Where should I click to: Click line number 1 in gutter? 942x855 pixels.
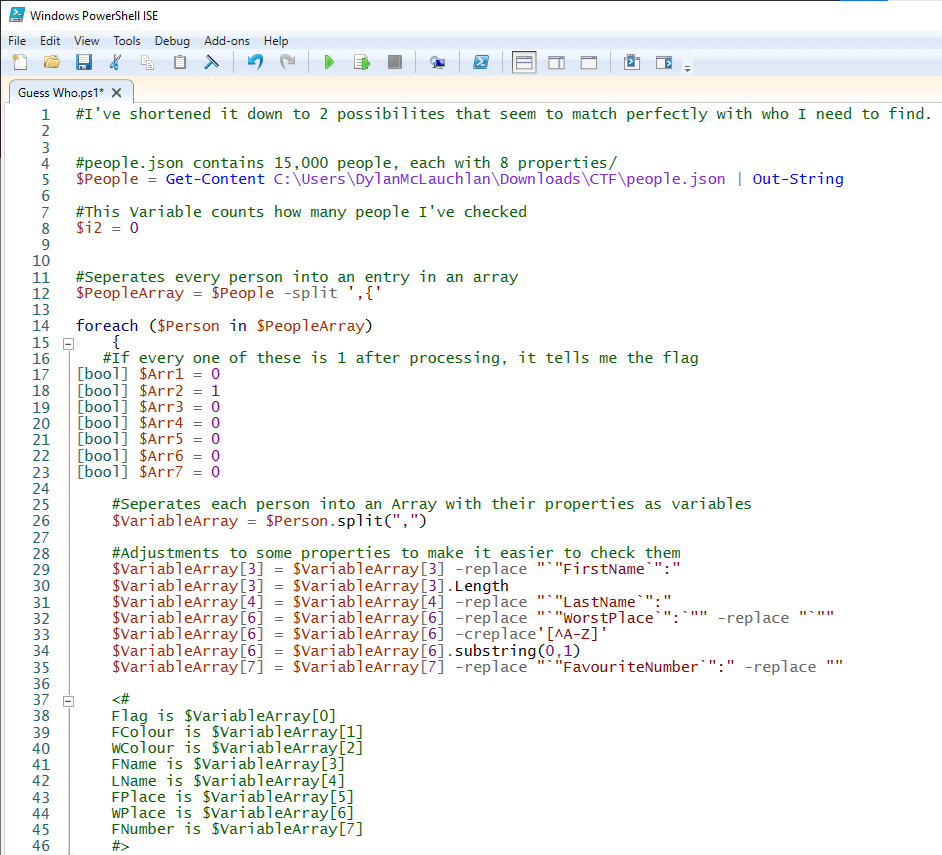[x=45, y=114]
